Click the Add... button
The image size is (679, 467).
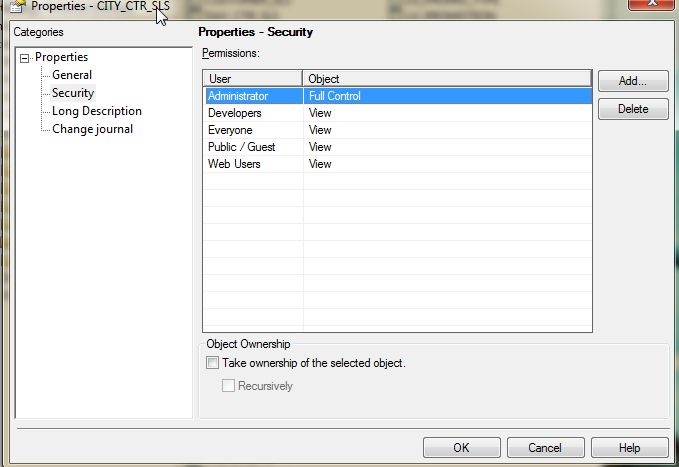click(x=633, y=81)
